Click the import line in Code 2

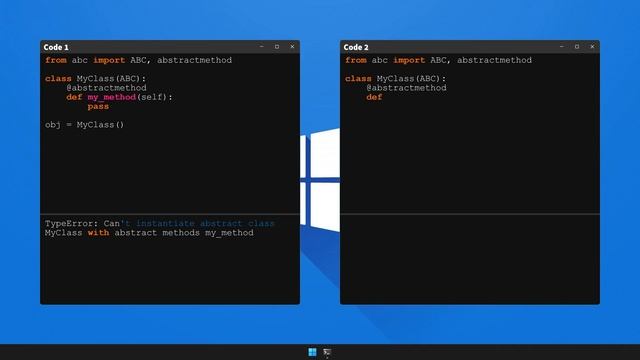tap(438, 60)
